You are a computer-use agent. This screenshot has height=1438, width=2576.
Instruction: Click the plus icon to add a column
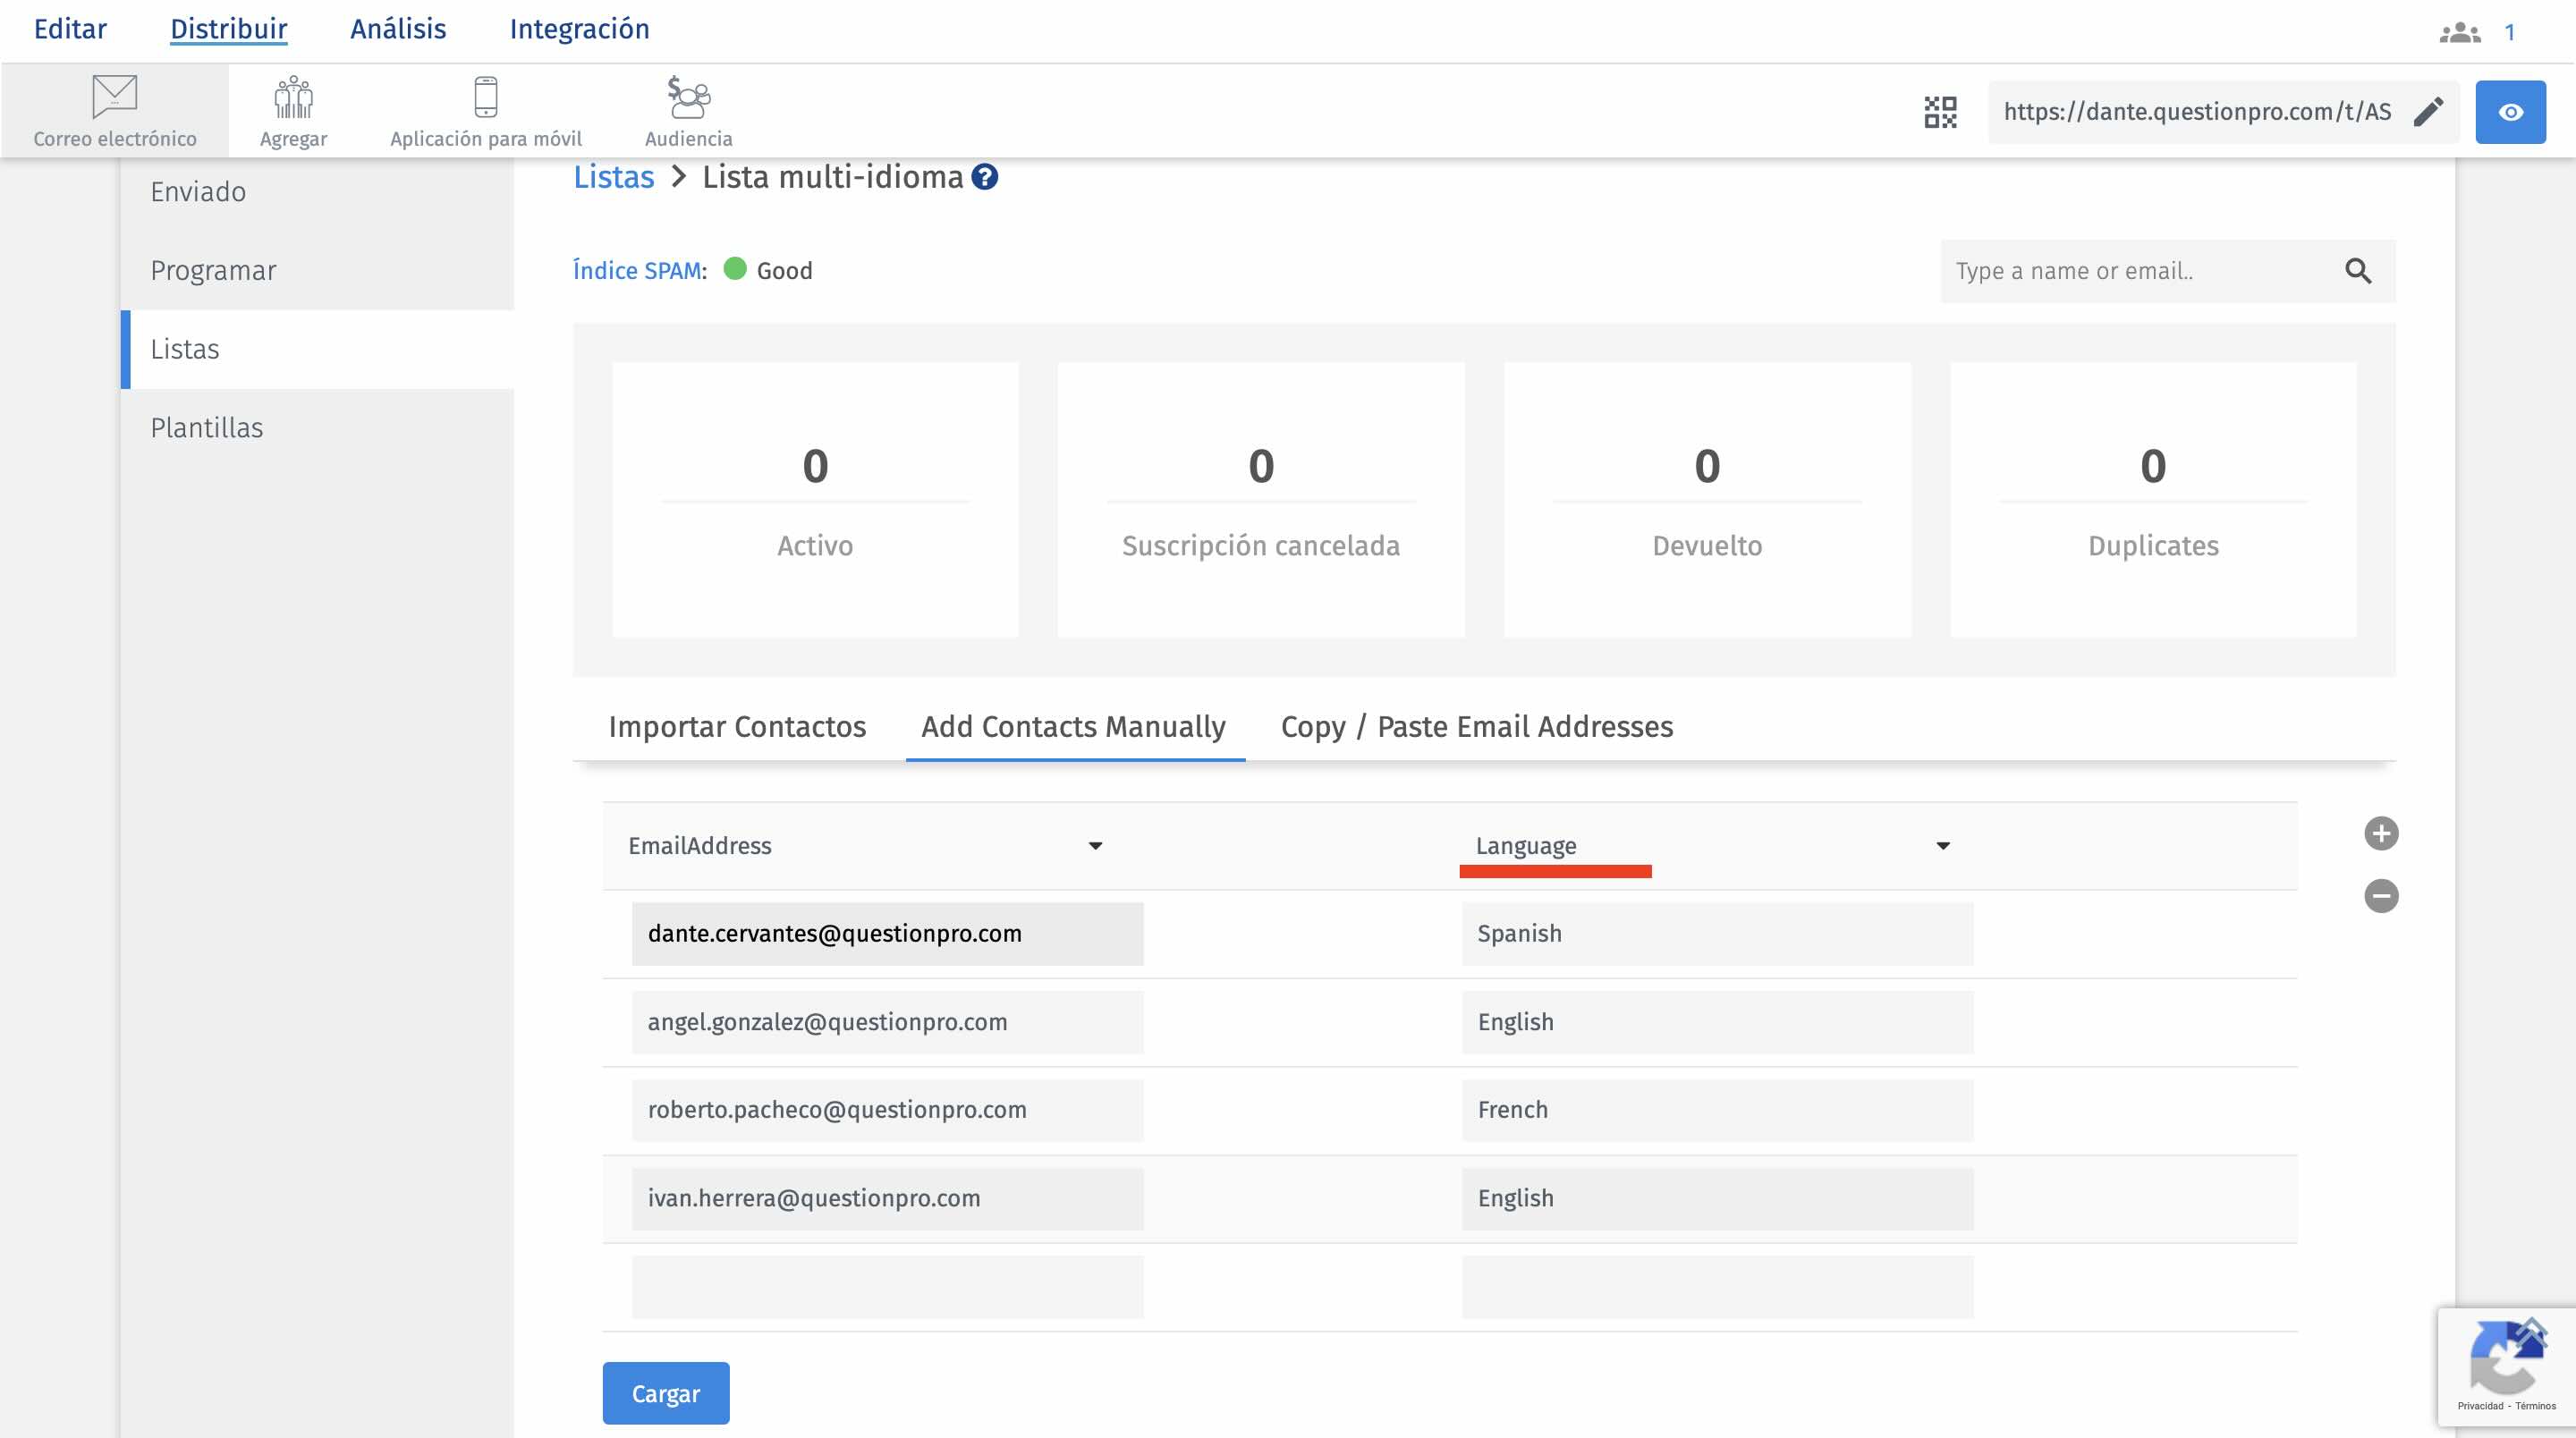click(2380, 833)
